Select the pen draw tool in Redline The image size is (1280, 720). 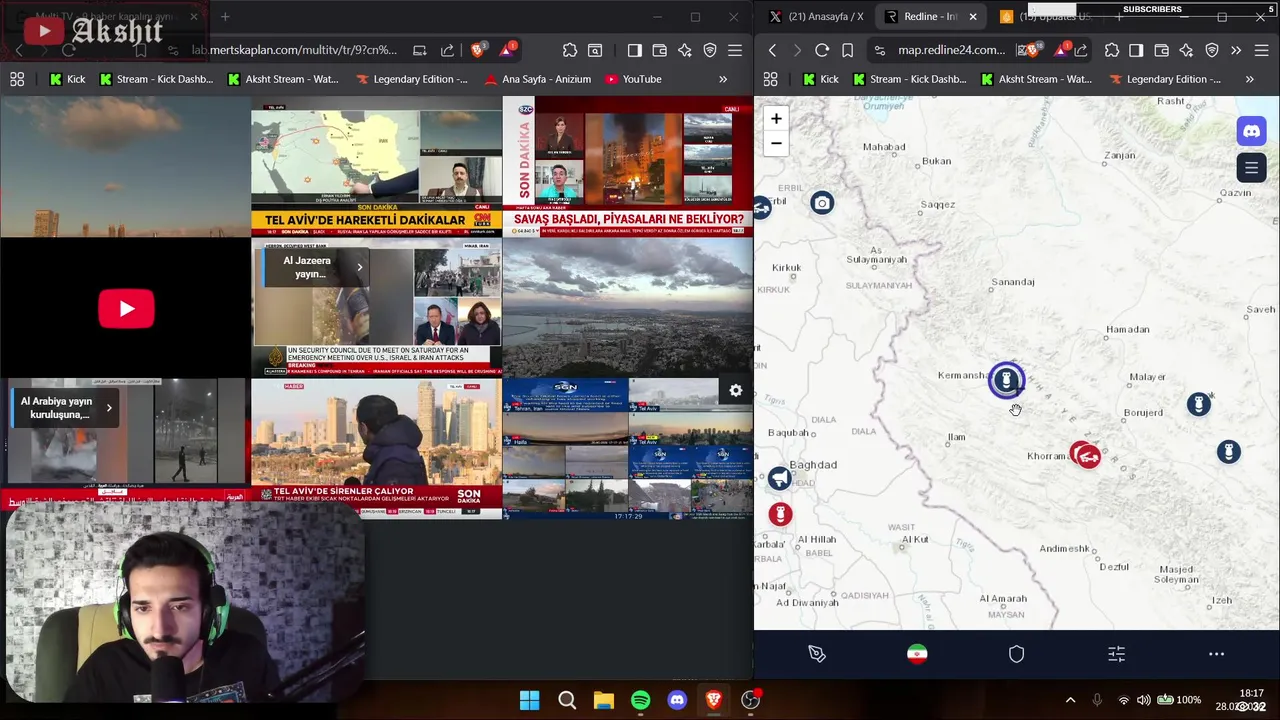click(817, 654)
